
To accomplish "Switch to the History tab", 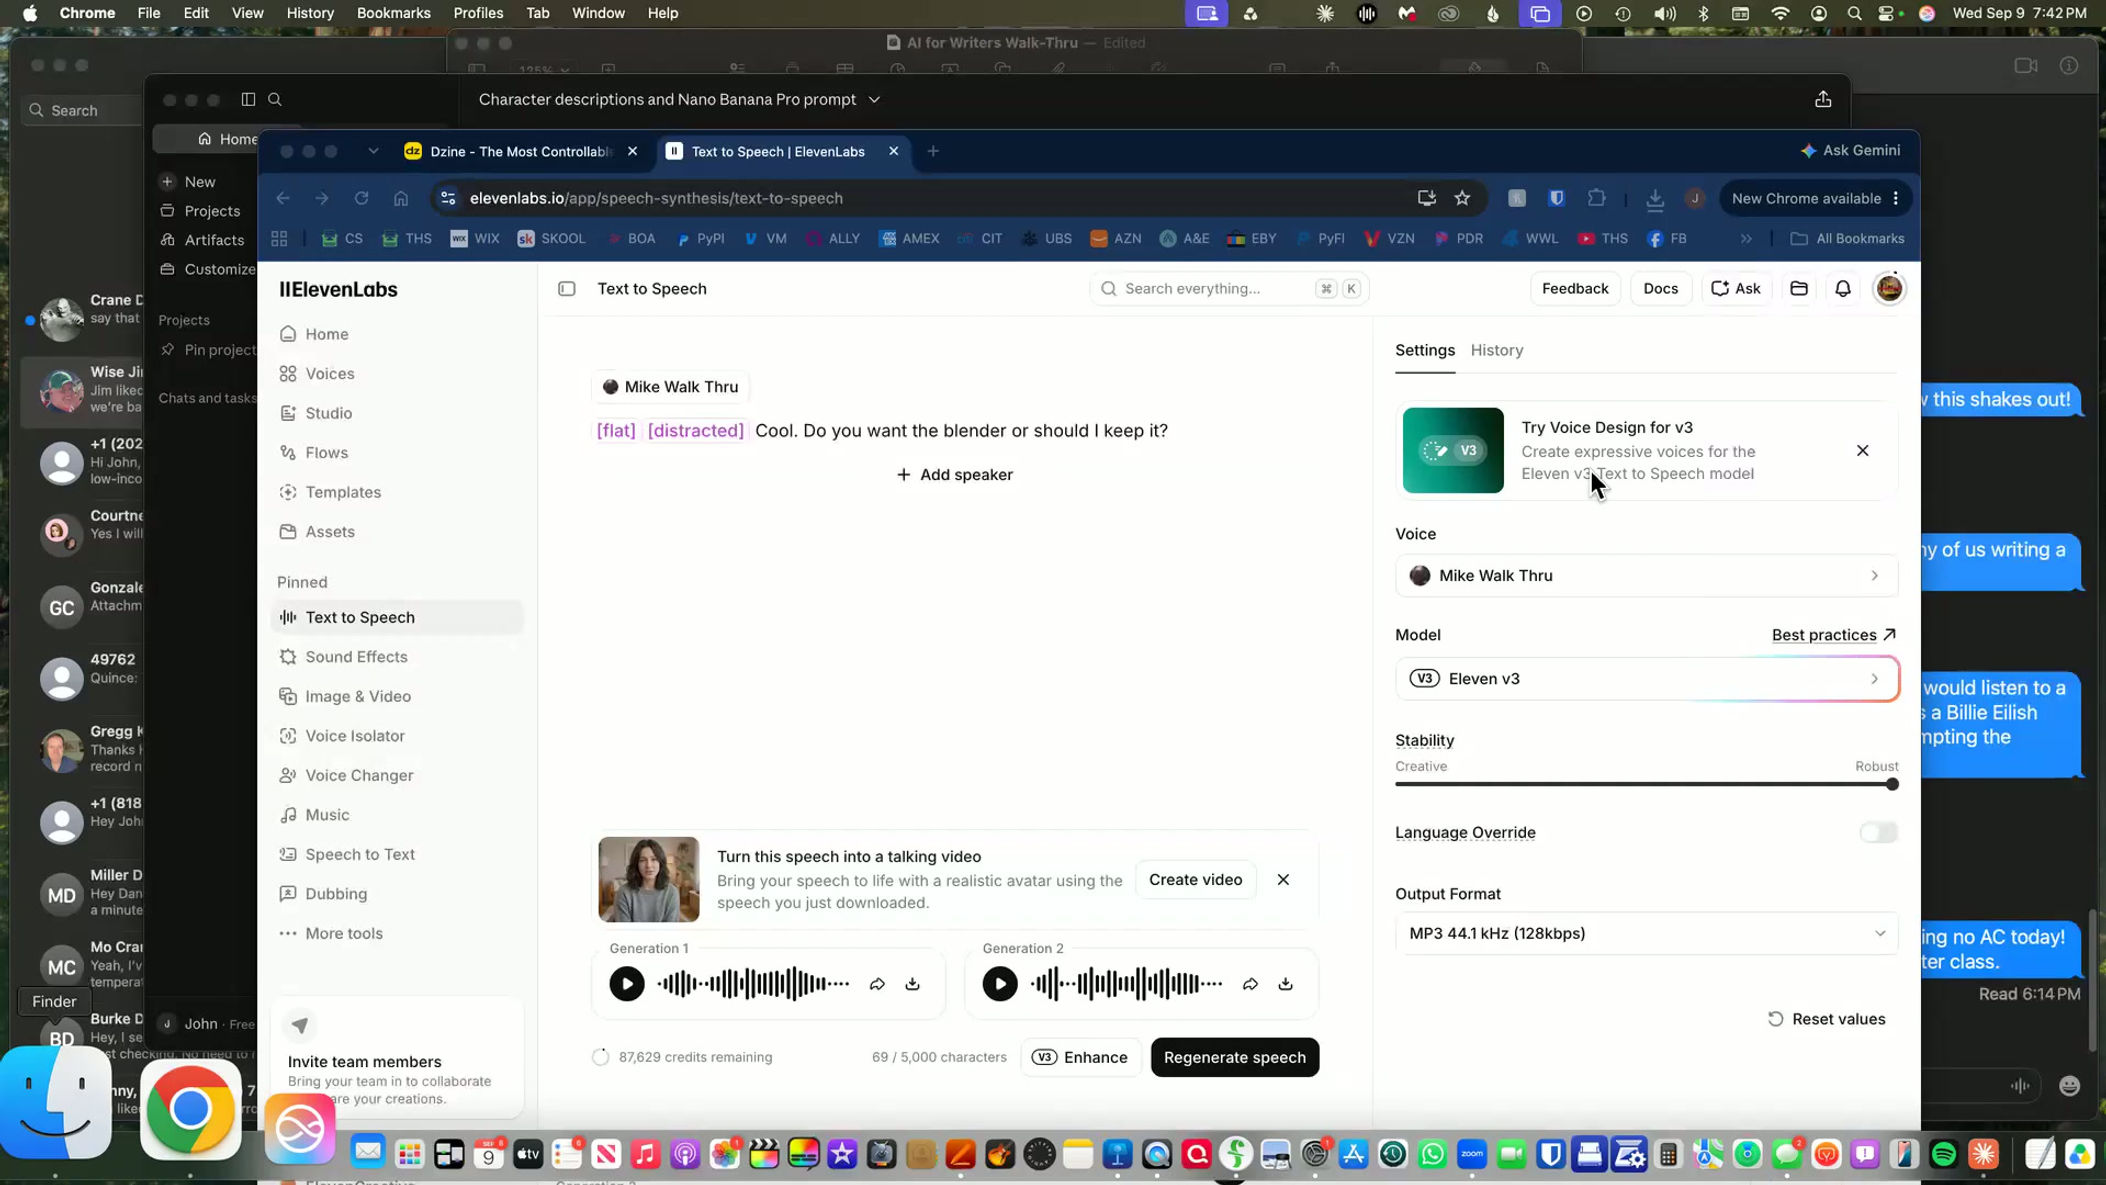I will tap(1497, 350).
